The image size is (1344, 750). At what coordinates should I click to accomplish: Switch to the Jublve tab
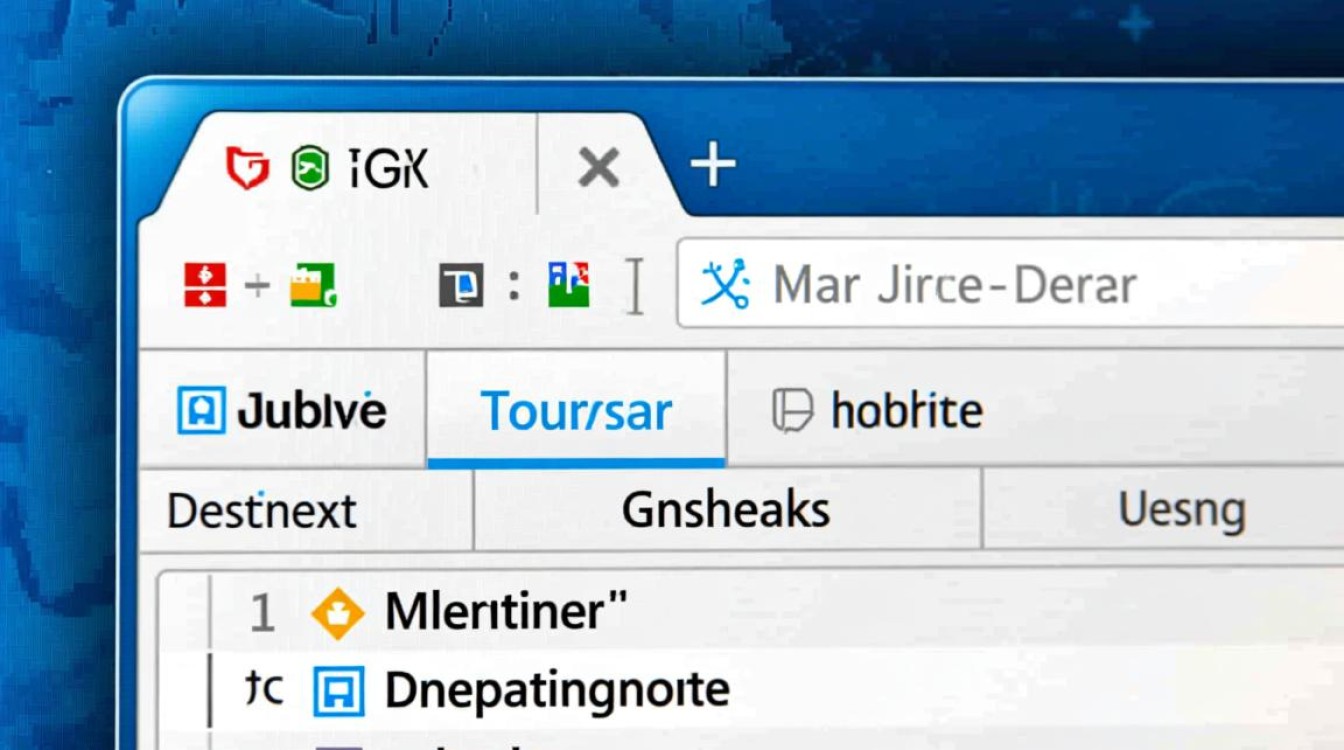pos(282,411)
